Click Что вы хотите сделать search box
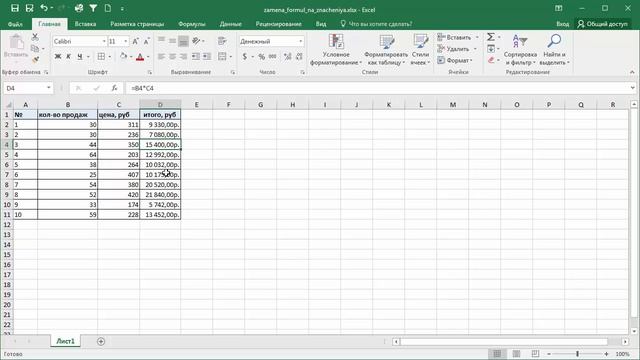 [376, 24]
